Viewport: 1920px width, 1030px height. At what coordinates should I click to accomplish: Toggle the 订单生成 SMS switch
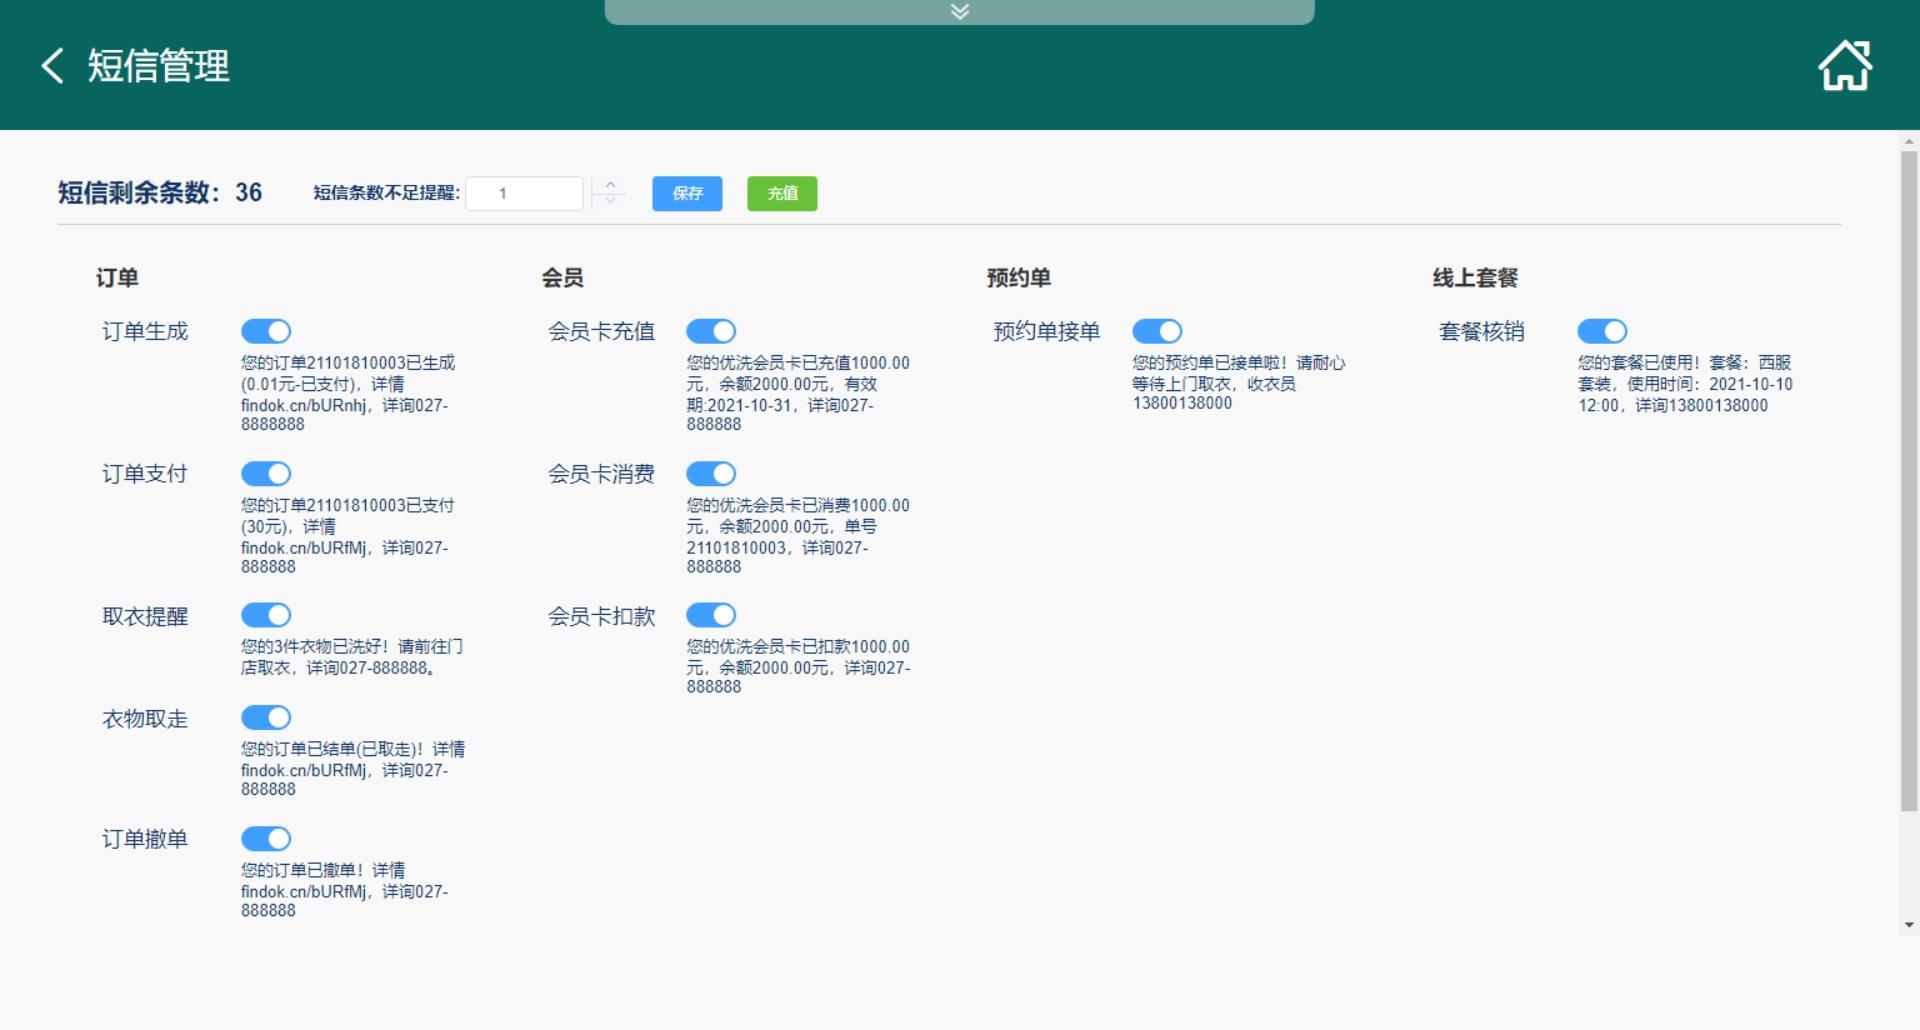[266, 331]
